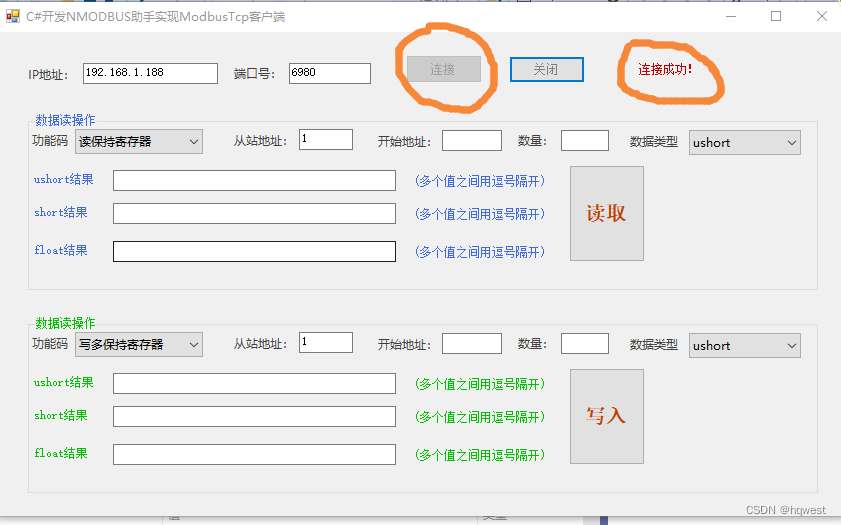Open the 数据类型 ushort dropdown in the read group
This screenshot has width=841, height=525.
[x=744, y=143]
